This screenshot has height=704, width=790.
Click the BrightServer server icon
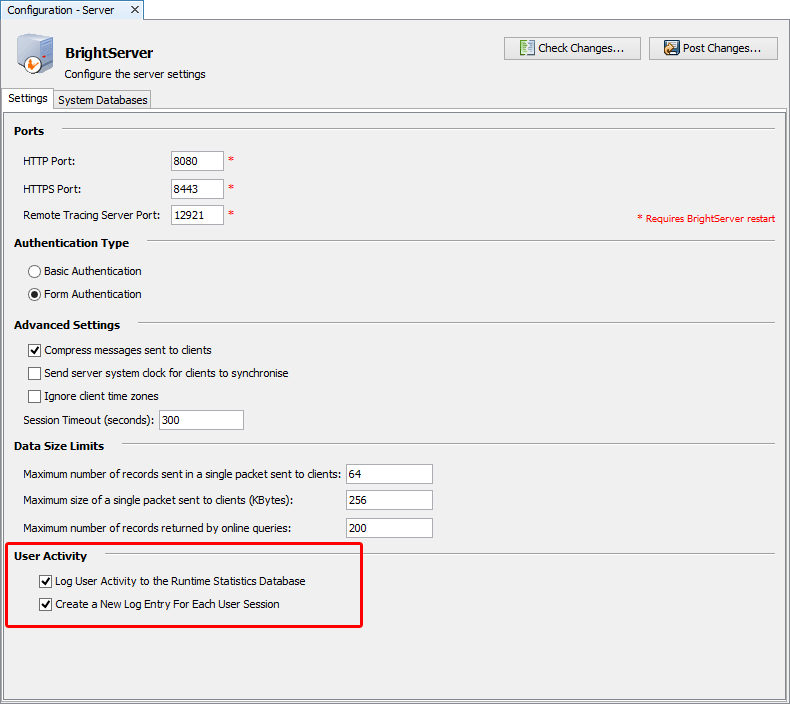34,55
